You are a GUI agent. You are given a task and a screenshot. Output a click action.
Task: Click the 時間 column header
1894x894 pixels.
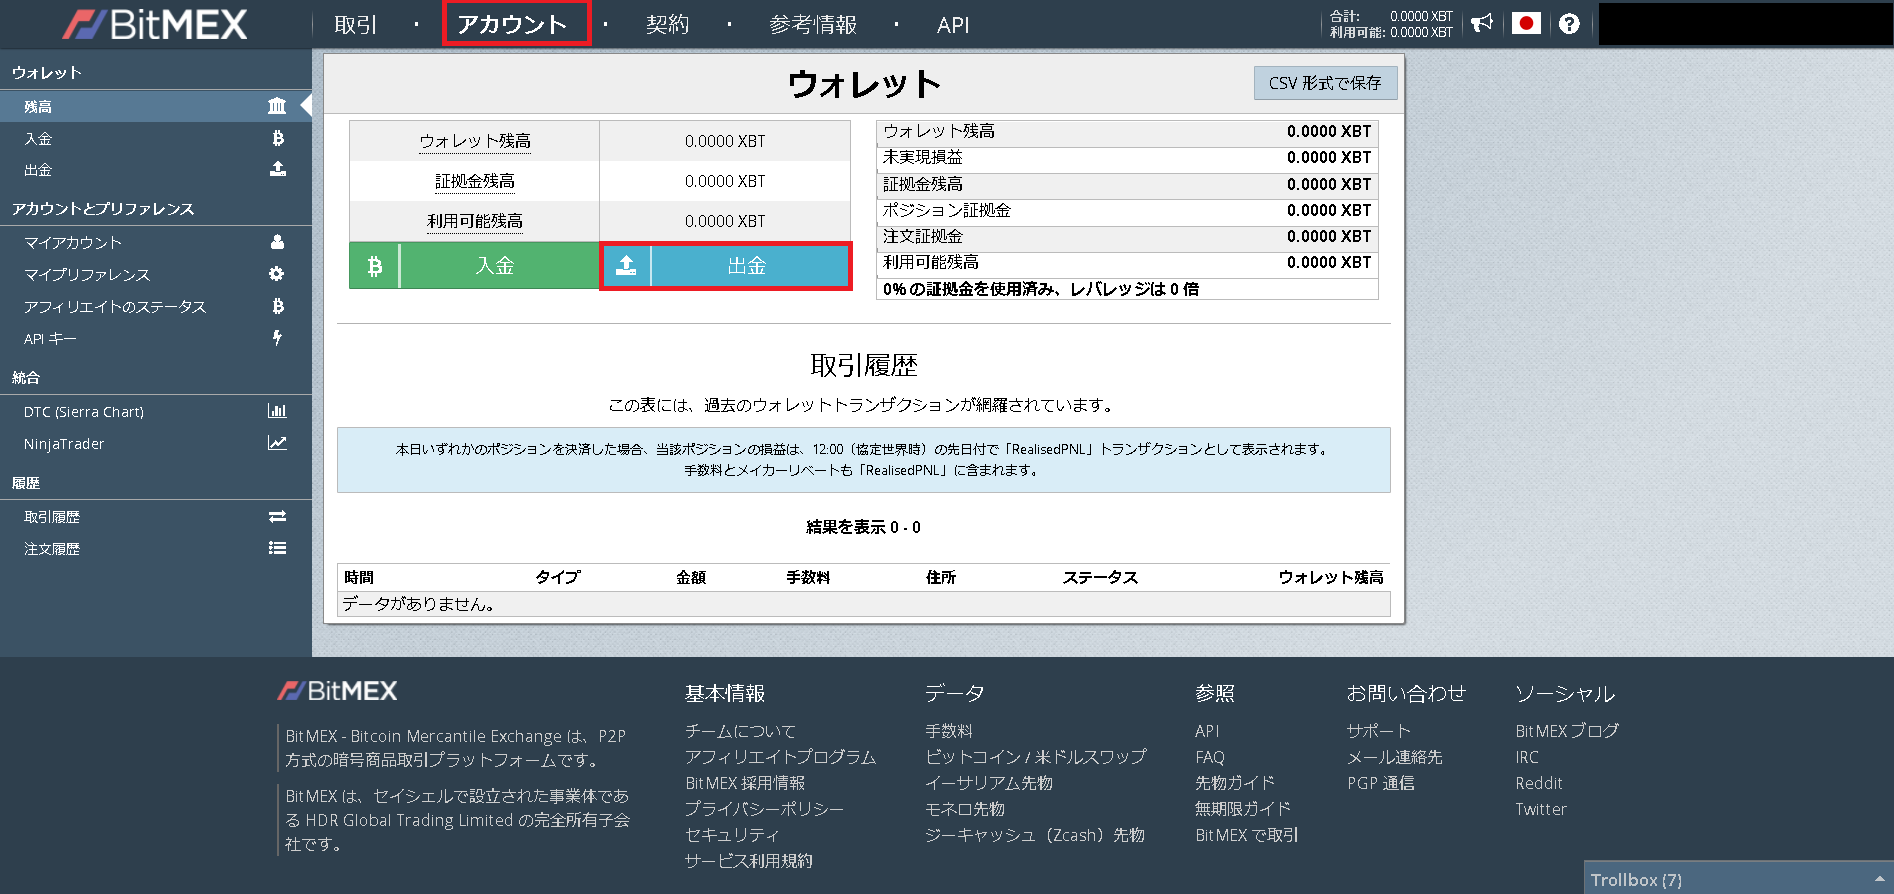pos(359,577)
